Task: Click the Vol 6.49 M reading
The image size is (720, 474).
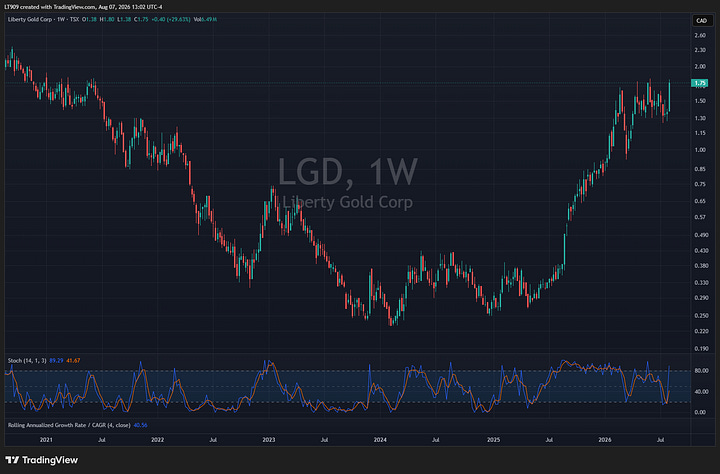Action: [205, 19]
